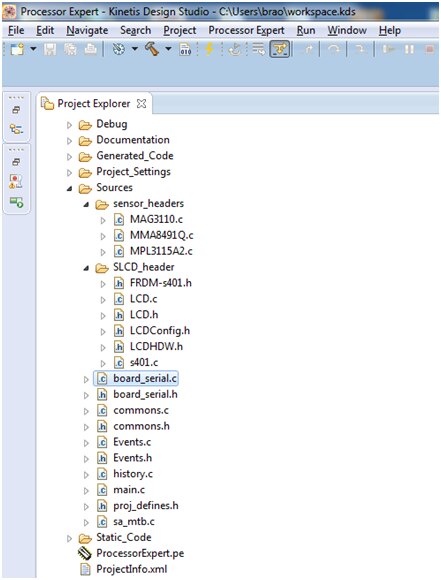Select main.c in the Sources folder
Image resolution: width=441 pixels, height=580 pixels.
click(x=129, y=490)
